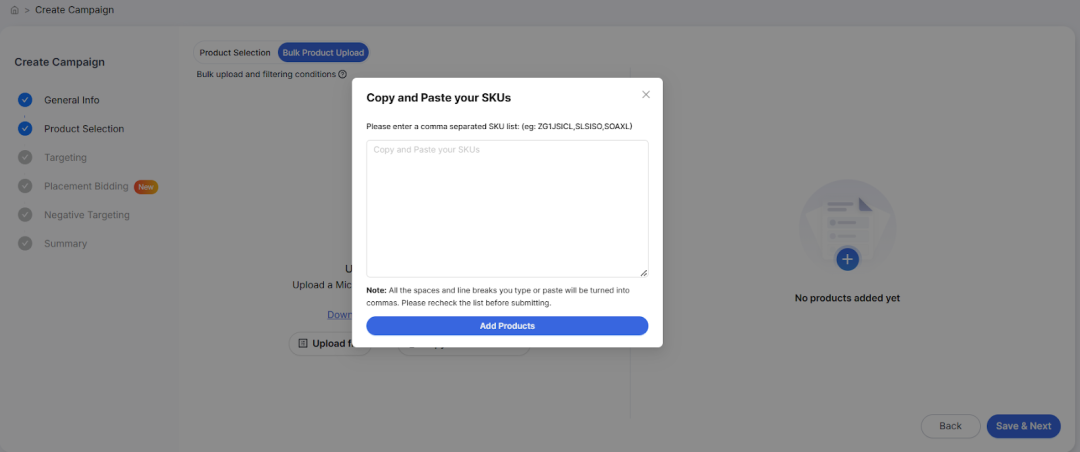Click Save & Next
Image resolution: width=1080 pixels, height=452 pixels.
tap(1023, 426)
